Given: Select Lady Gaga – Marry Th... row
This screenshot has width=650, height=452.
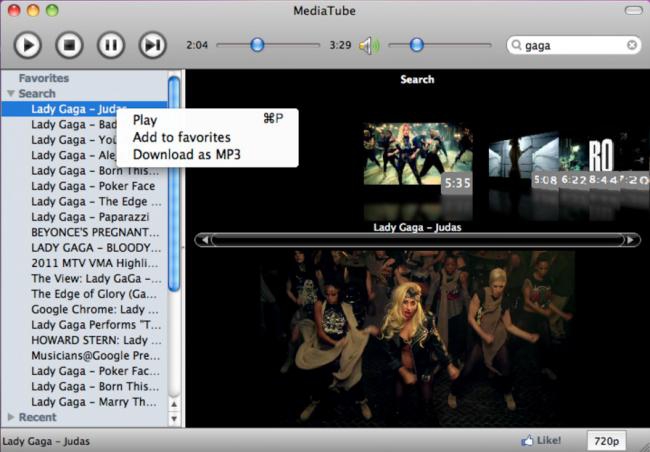Looking at the screenshot, I should coord(84,401).
